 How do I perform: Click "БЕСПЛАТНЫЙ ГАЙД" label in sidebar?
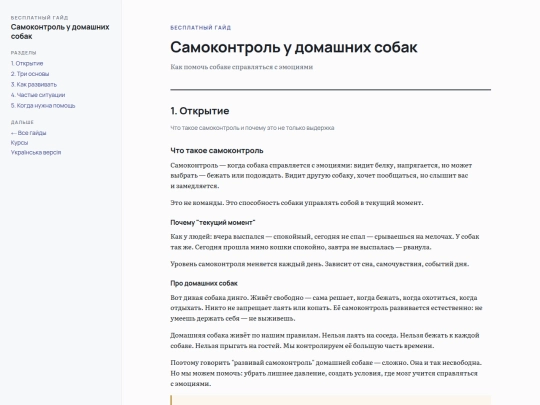click(39, 18)
